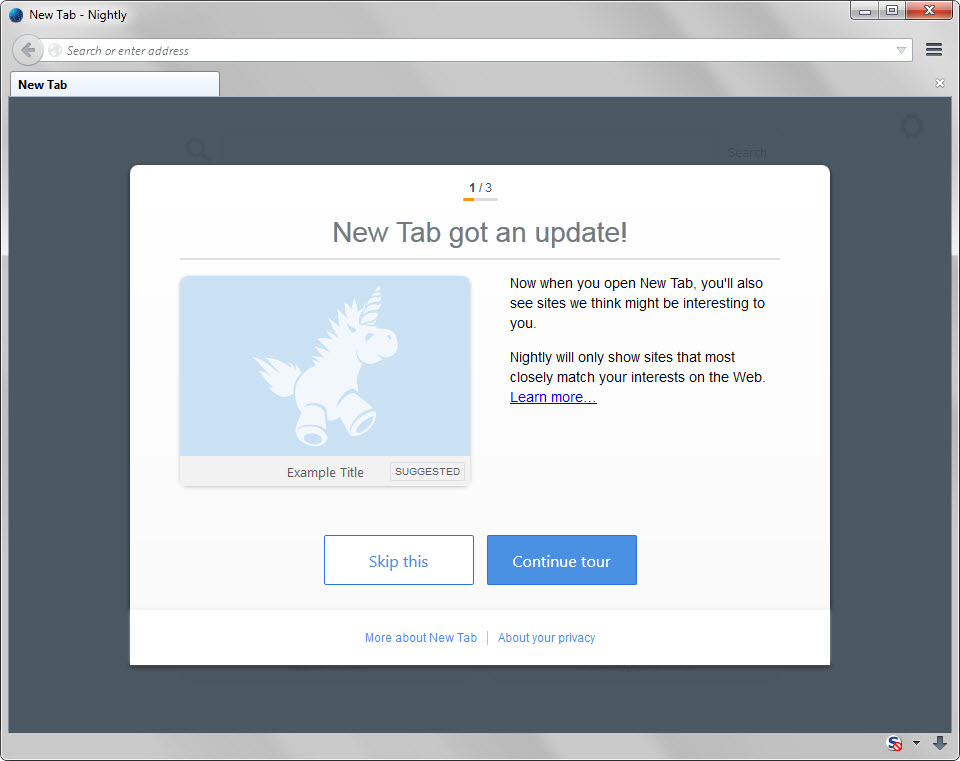
Task: Click the Nightly globe icon in the title bar
Action: pyautogui.click(x=16, y=15)
